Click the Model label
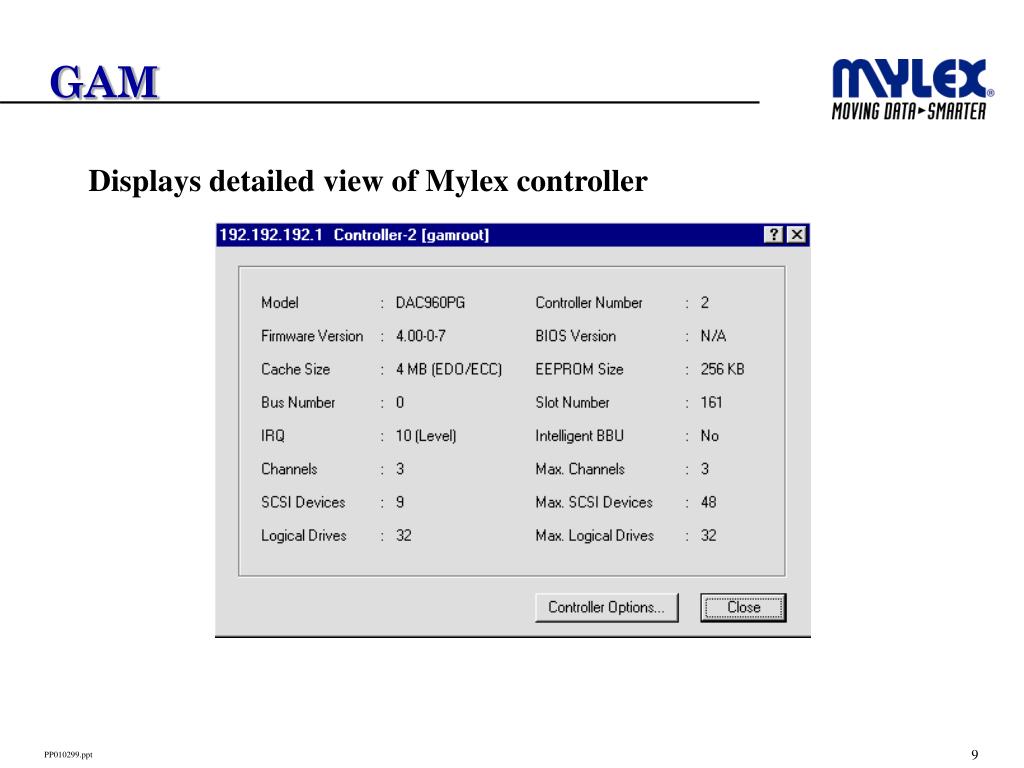1024x768 pixels. 280,303
